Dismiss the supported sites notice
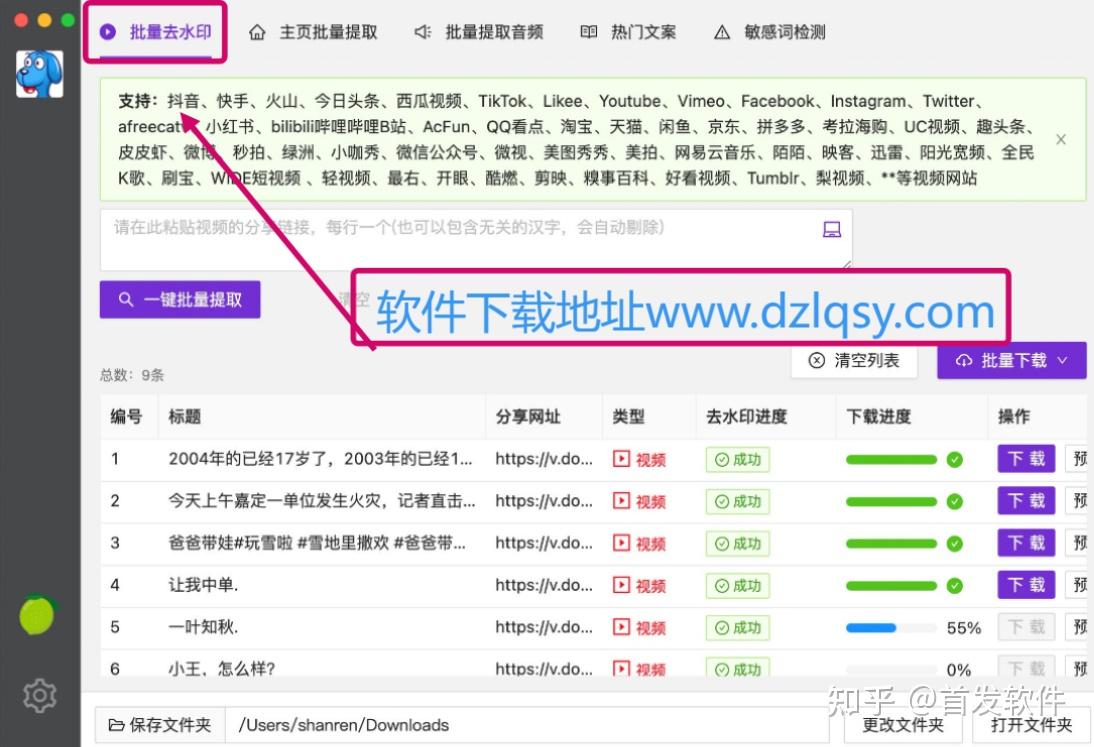 pos(1061,139)
